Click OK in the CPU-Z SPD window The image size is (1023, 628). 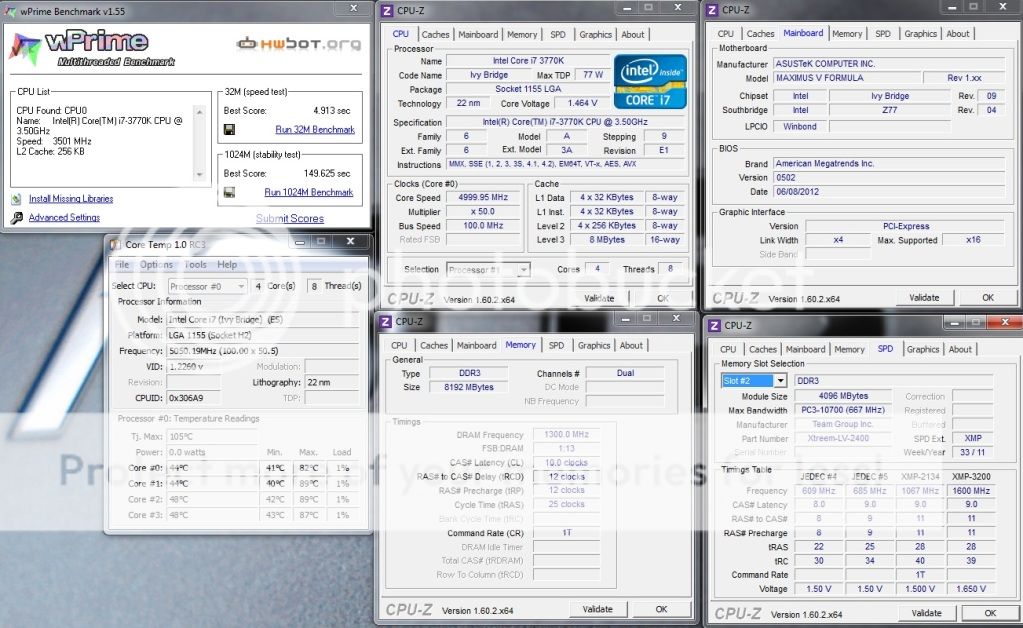[990, 613]
